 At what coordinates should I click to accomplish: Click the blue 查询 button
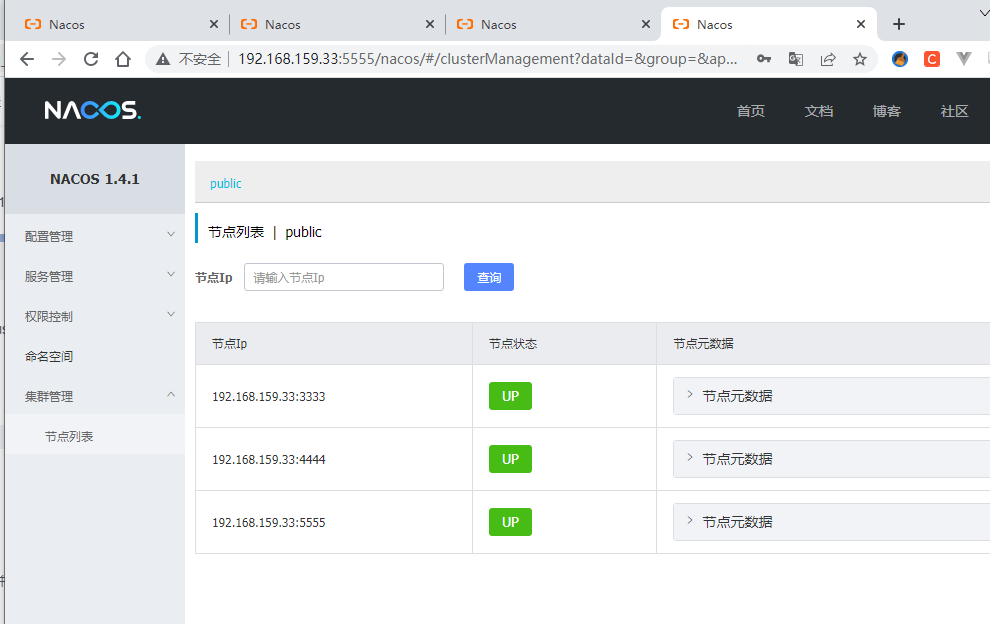[x=489, y=277]
